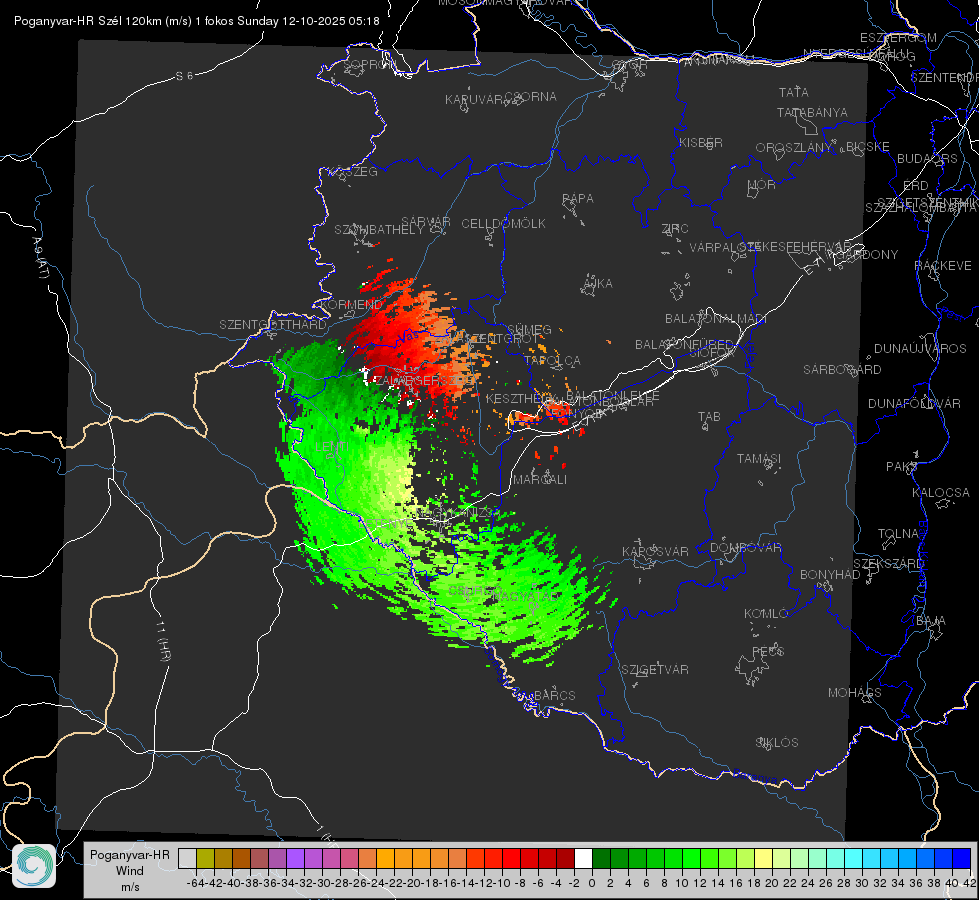Pick the bright violet legend swatch
The width and height of the screenshot is (979, 900).
click(x=295, y=858)
